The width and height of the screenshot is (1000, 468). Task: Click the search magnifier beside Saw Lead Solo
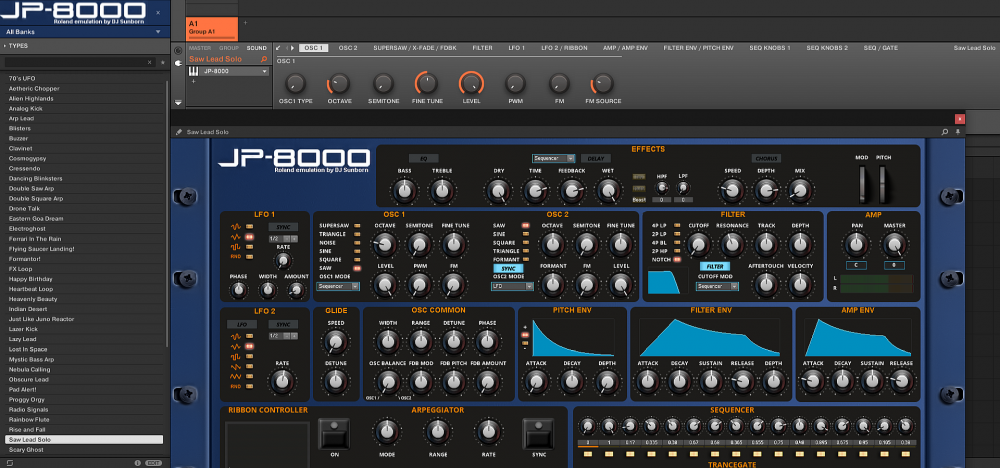[264, 59]
